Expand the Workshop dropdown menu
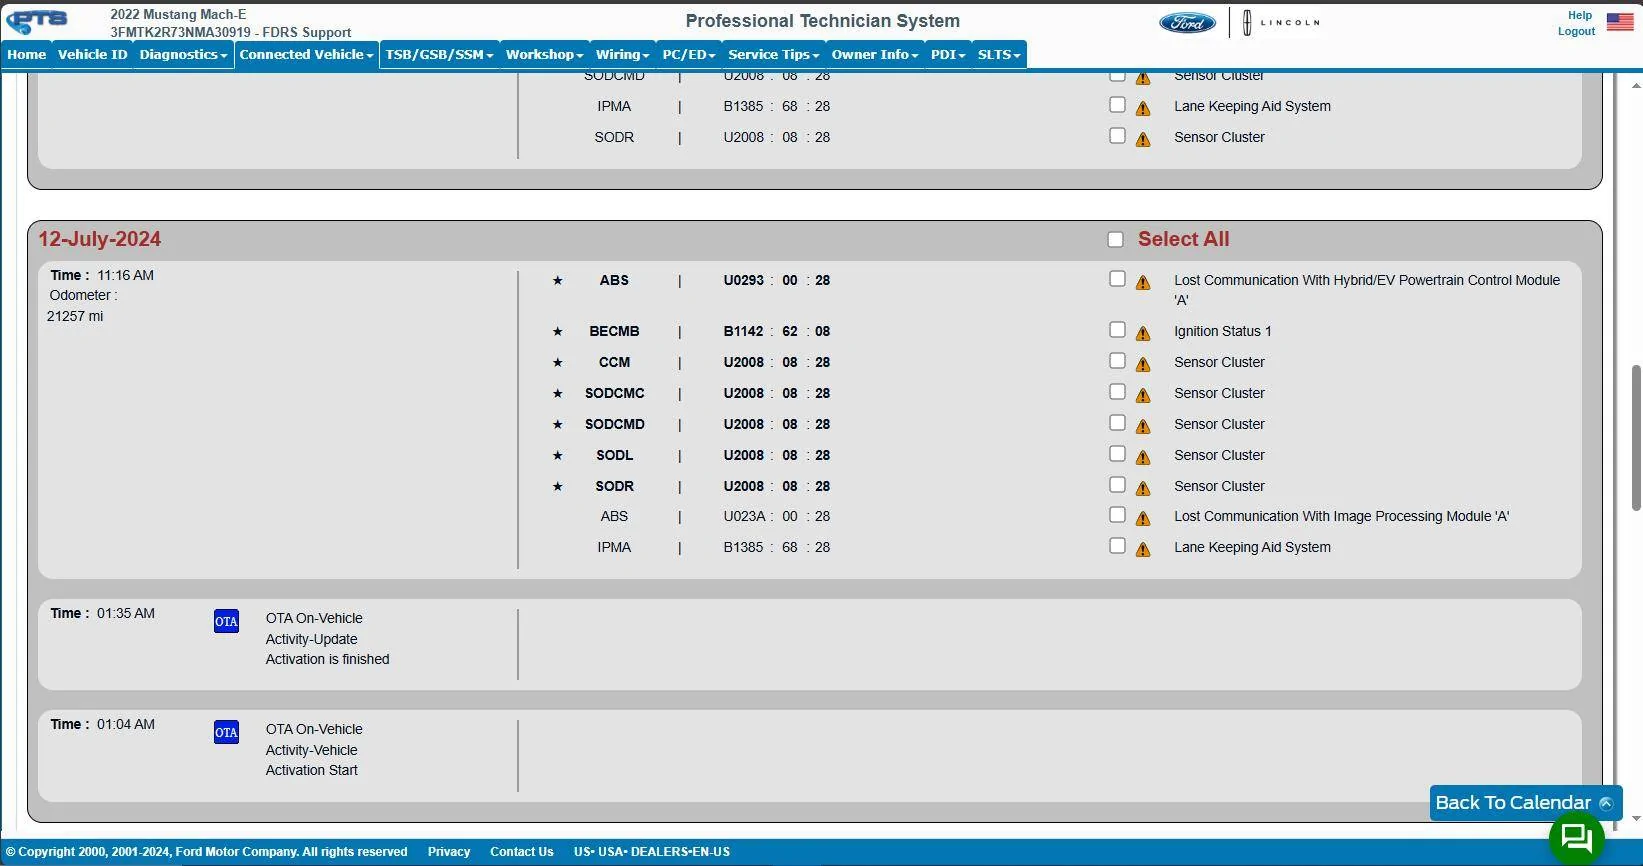Viewport: 1643px width, 866px height. point(544,55)
